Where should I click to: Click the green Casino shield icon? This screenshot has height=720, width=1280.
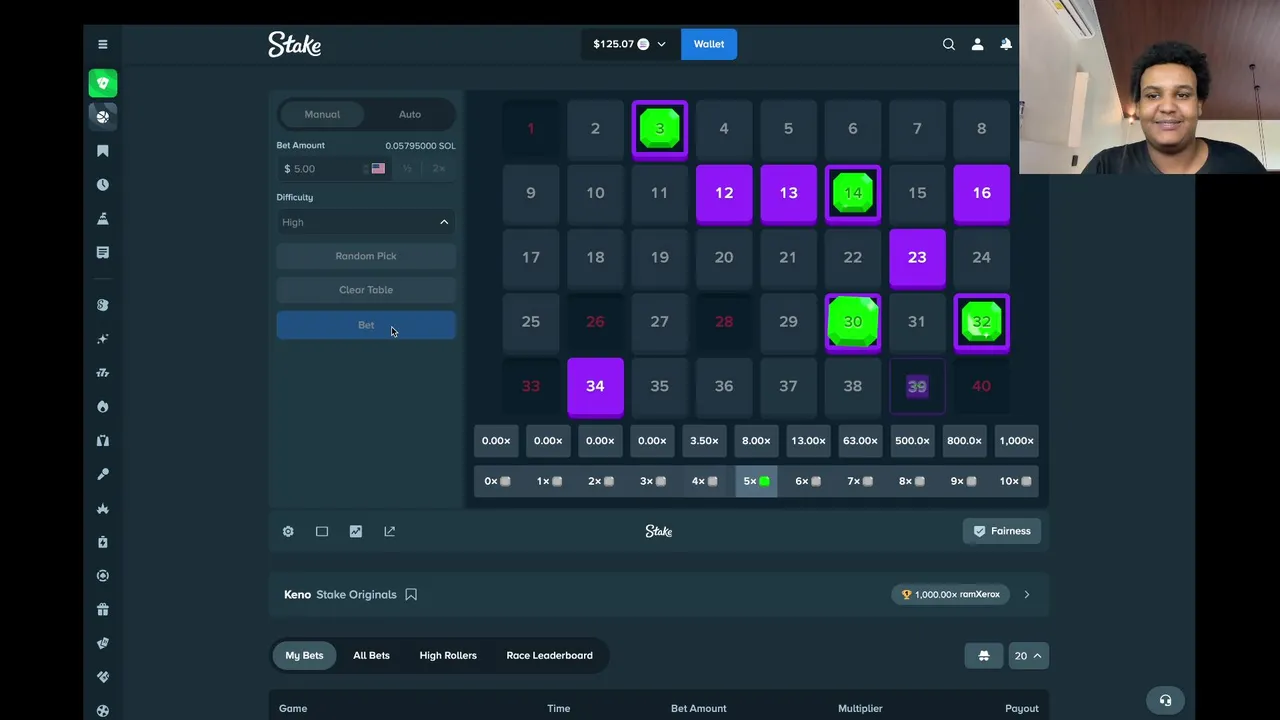pyautogui.click(x=102, y=83)
